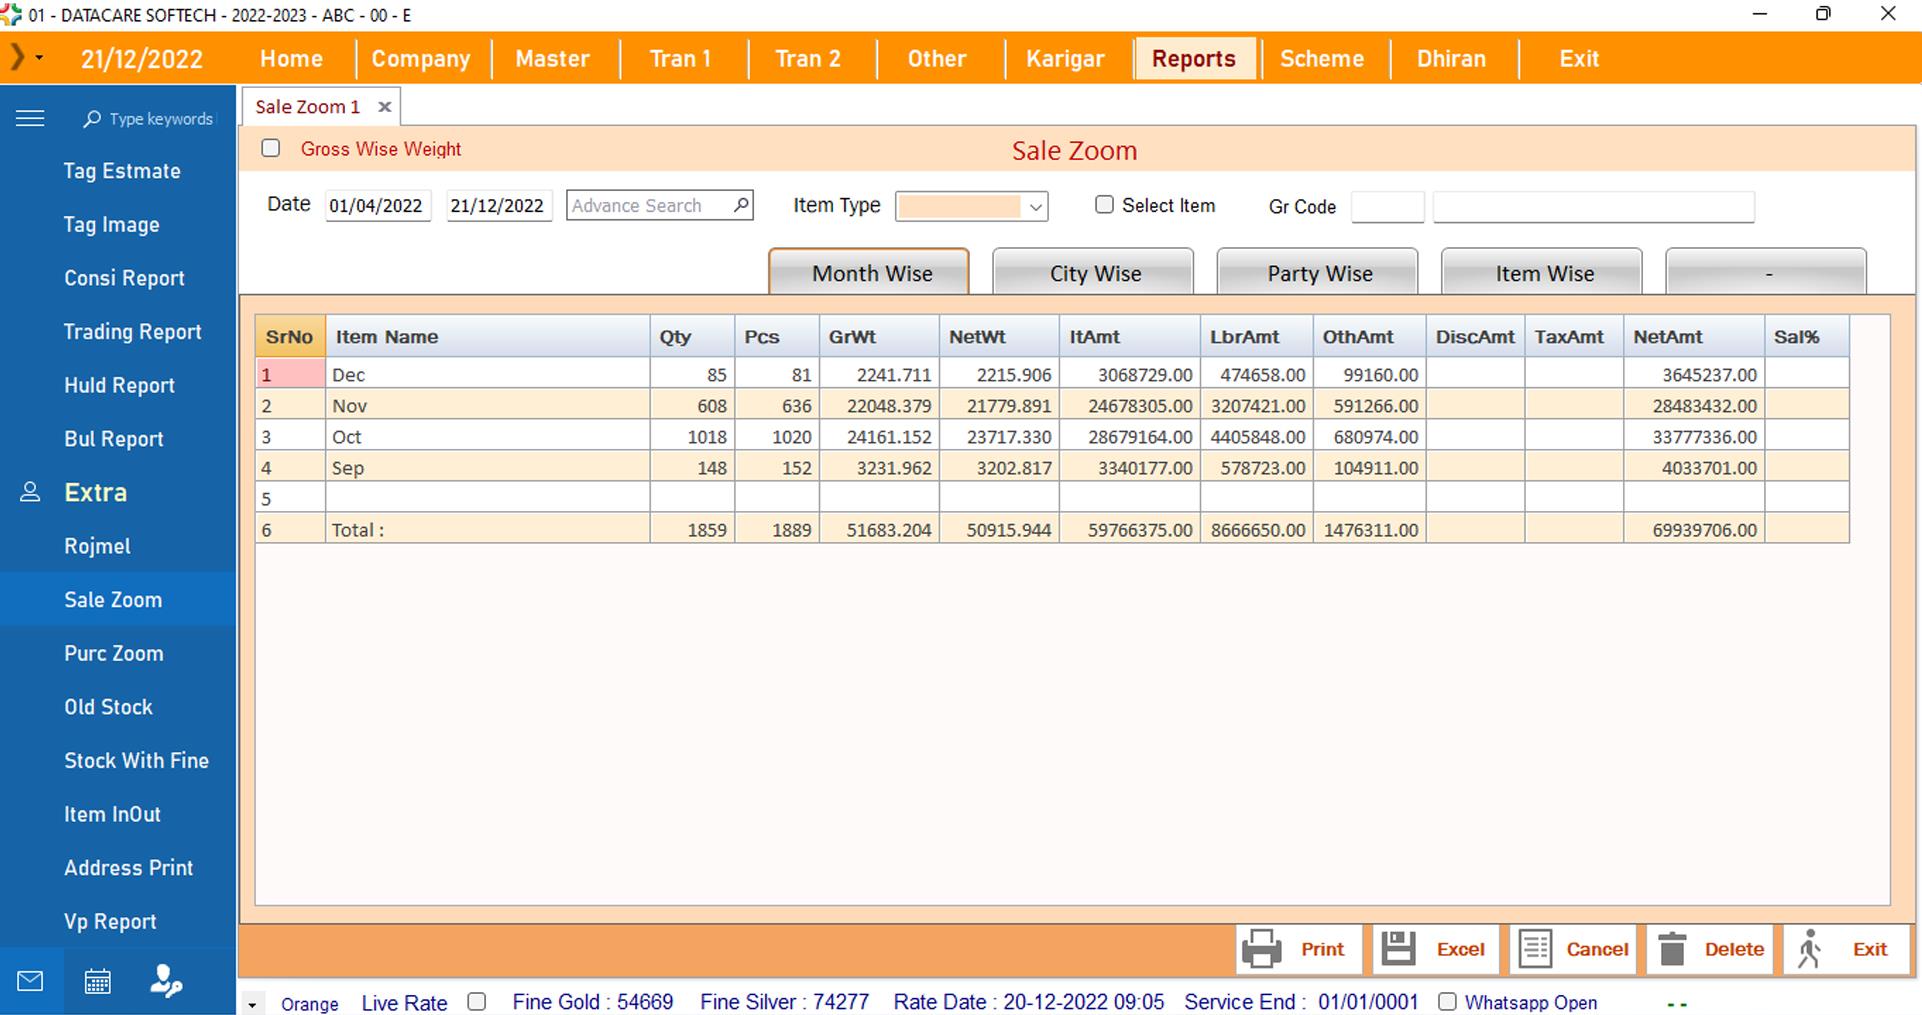Click the trash can Delete icon
This screenshot has height=1015, width=1922.
point(1672,949)
